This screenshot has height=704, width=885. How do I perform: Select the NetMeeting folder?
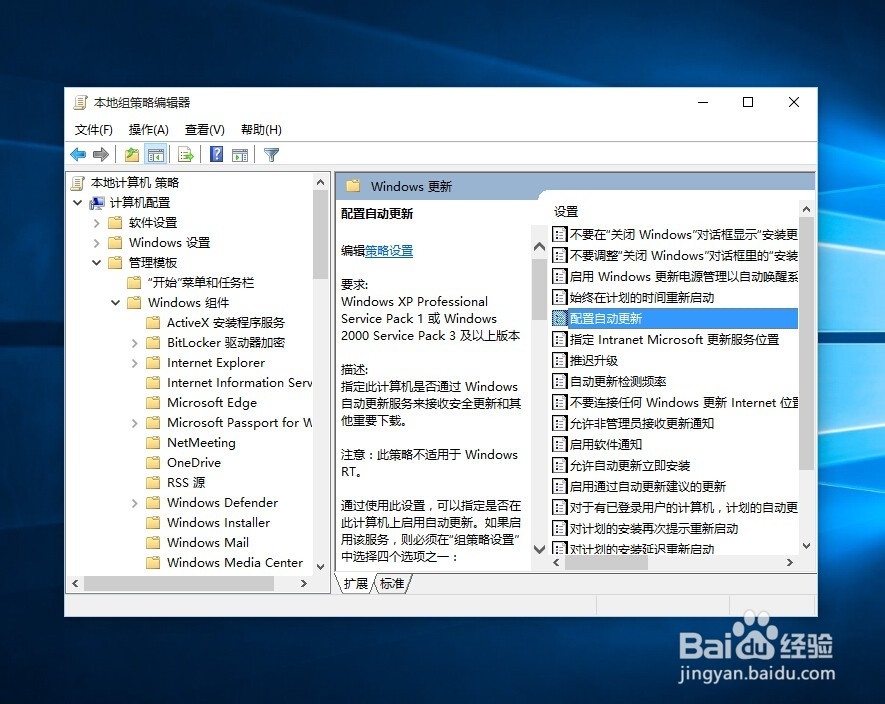[x=201, y=443]
